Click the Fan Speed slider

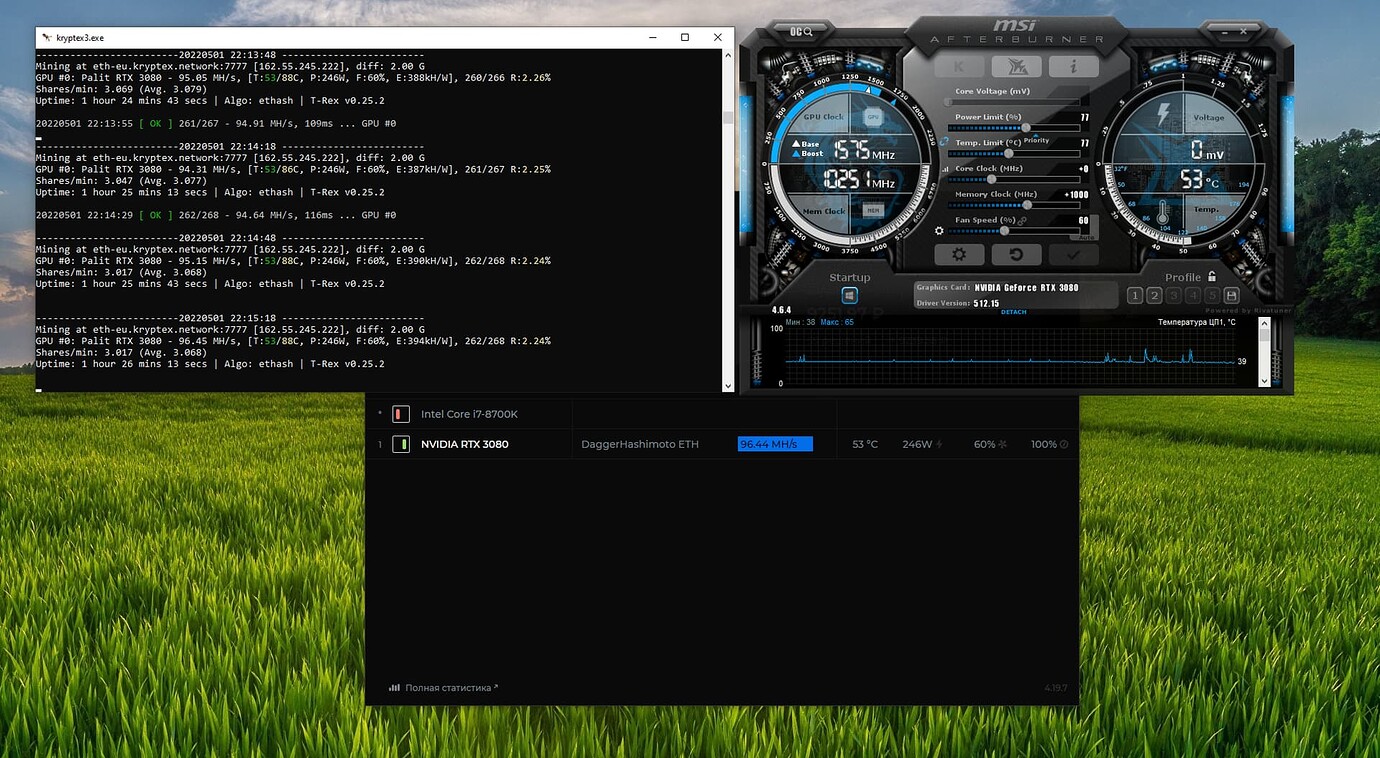pos(1014,231)
